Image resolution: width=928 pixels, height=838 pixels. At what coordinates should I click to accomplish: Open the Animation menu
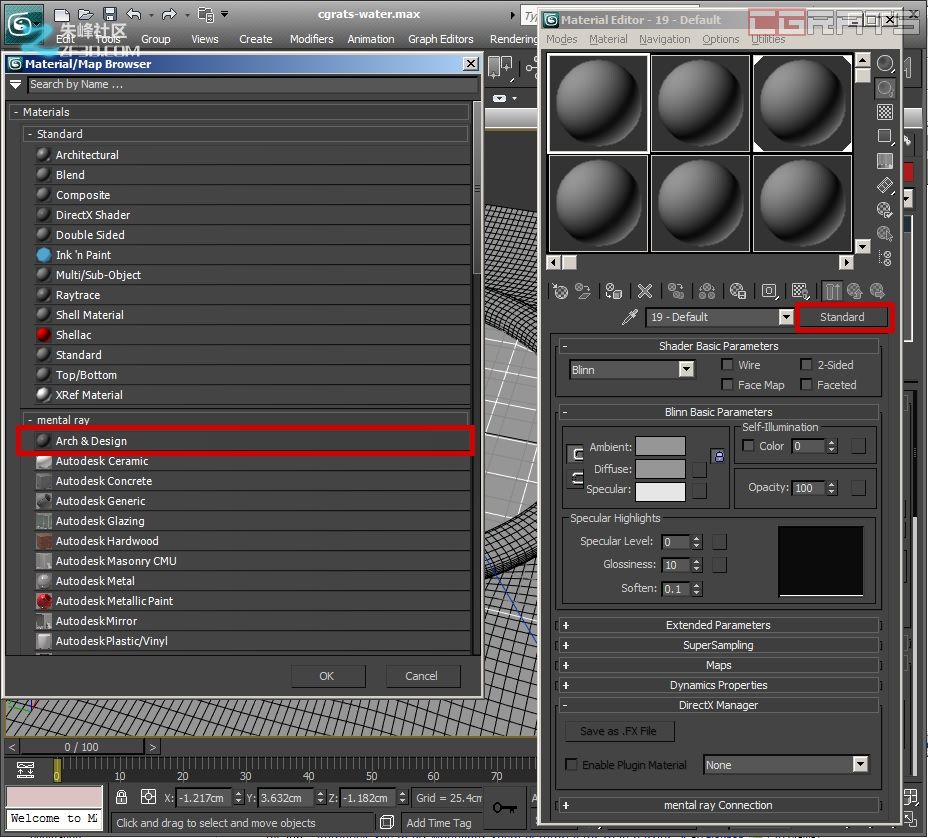click(x=370, y=39)
